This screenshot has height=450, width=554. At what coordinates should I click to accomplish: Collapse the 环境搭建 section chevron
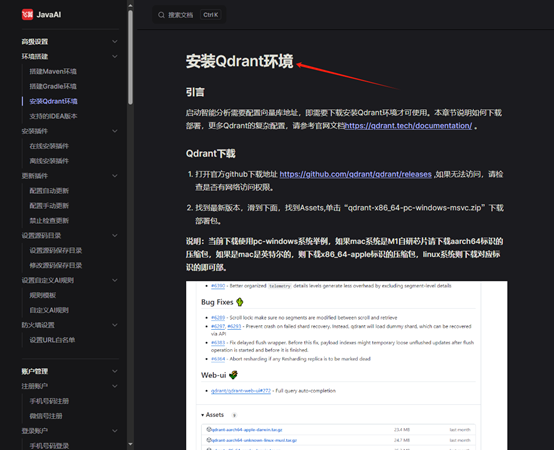pyautogui.click(x=115, y=57)
